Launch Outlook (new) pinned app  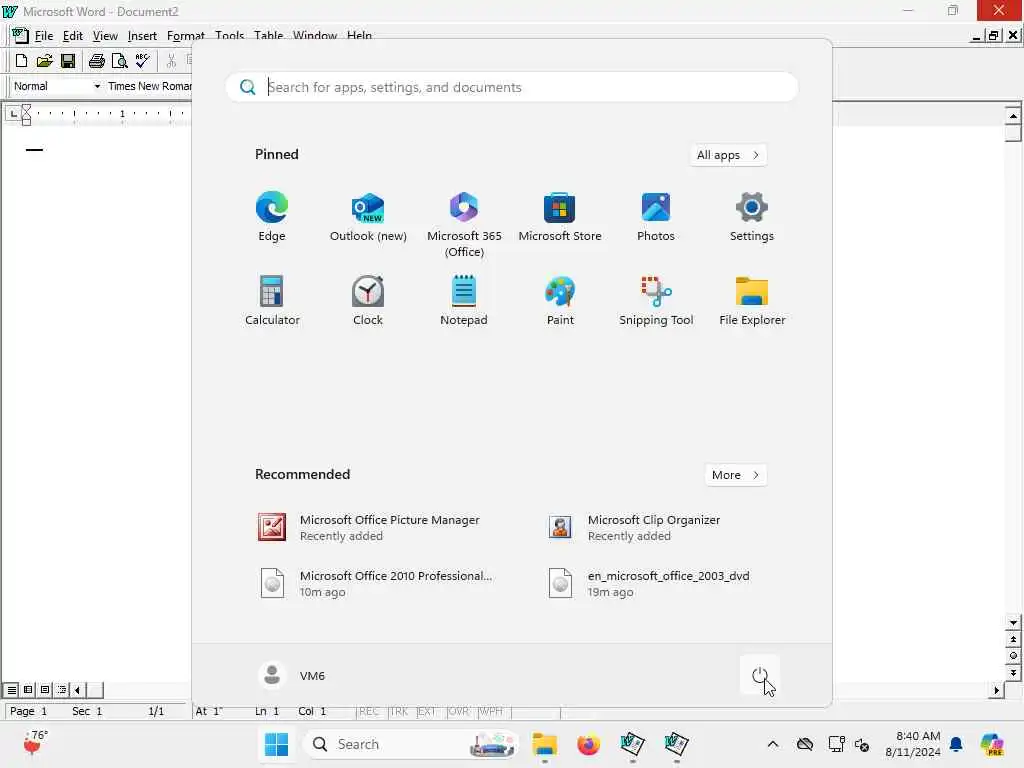tap(368, 217)
